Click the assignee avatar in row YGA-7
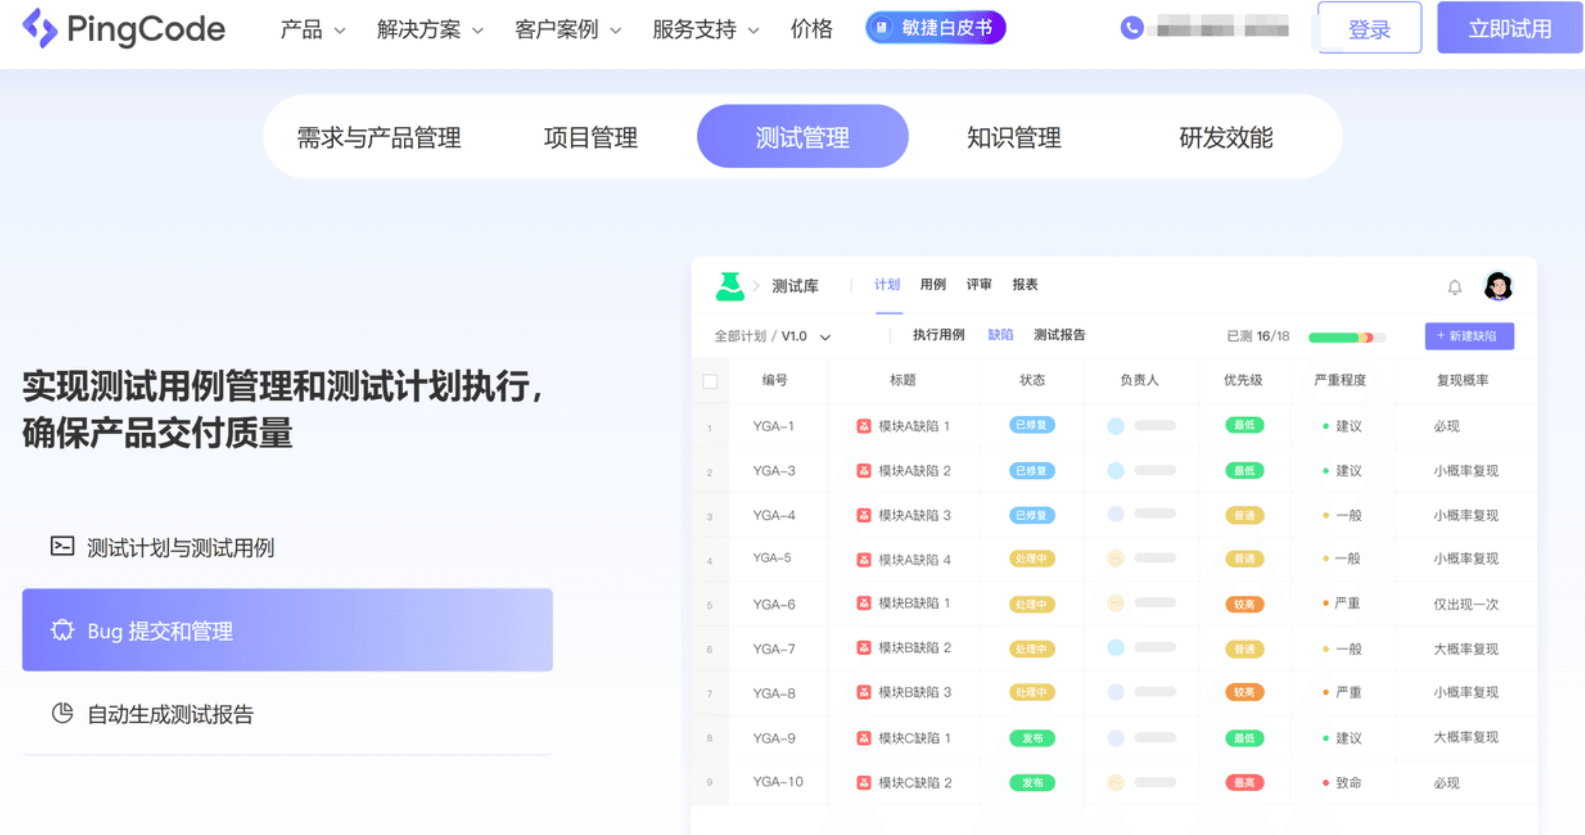The height and width of the screenshot is (835, 1585). pos(1116,648)
